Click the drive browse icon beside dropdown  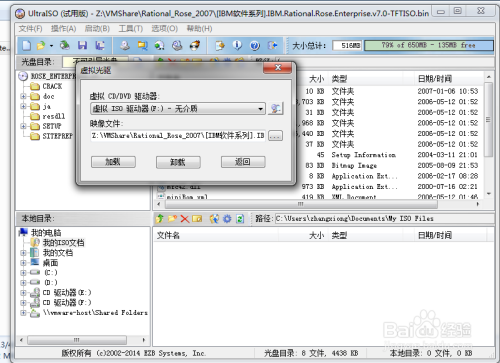point(276,108)
